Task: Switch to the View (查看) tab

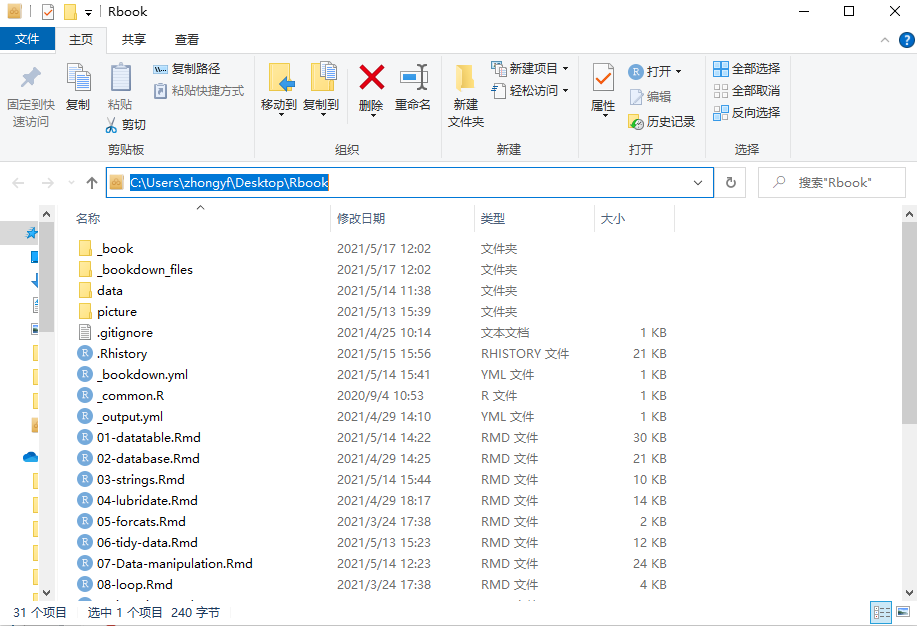Action: click(x=187, y=40)
